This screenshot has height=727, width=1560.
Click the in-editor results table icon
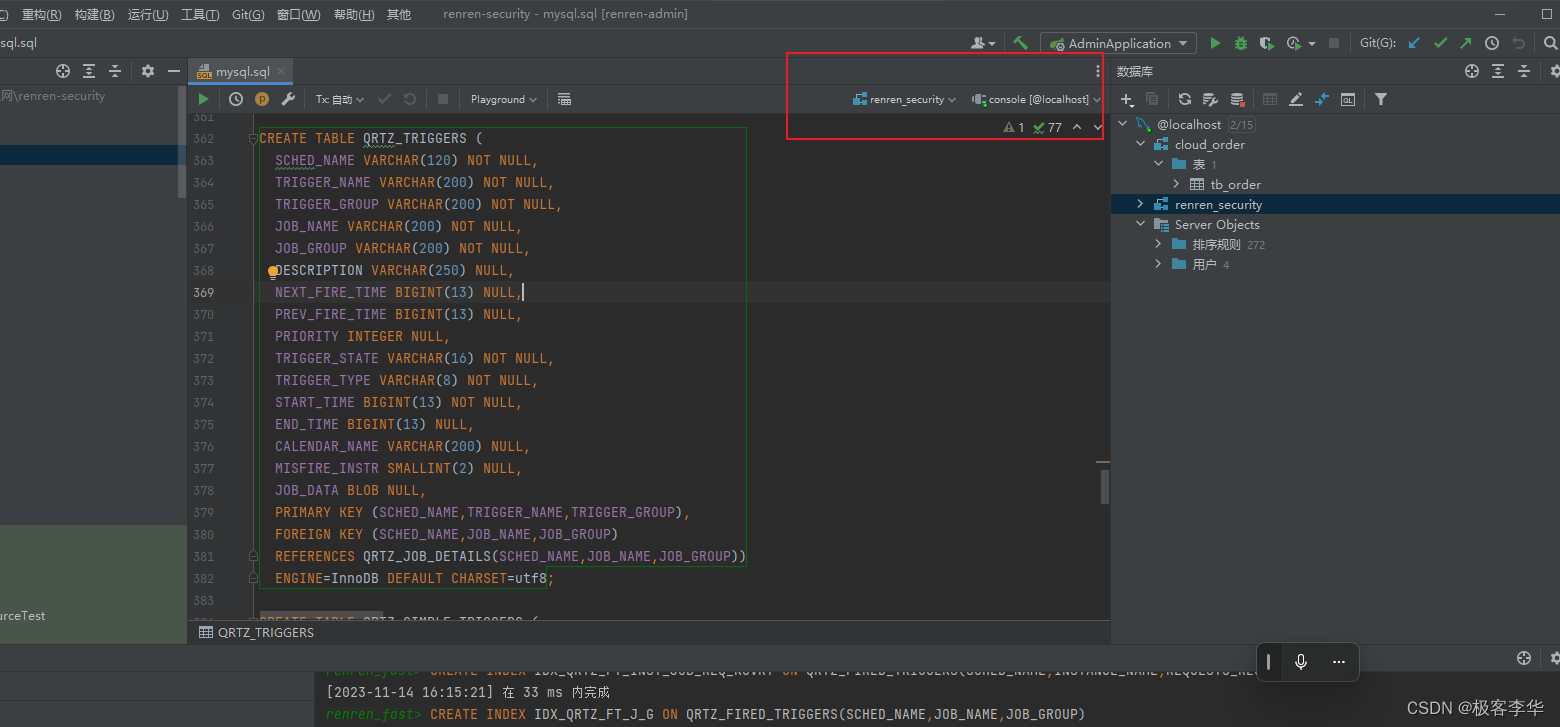pos(564,99)
